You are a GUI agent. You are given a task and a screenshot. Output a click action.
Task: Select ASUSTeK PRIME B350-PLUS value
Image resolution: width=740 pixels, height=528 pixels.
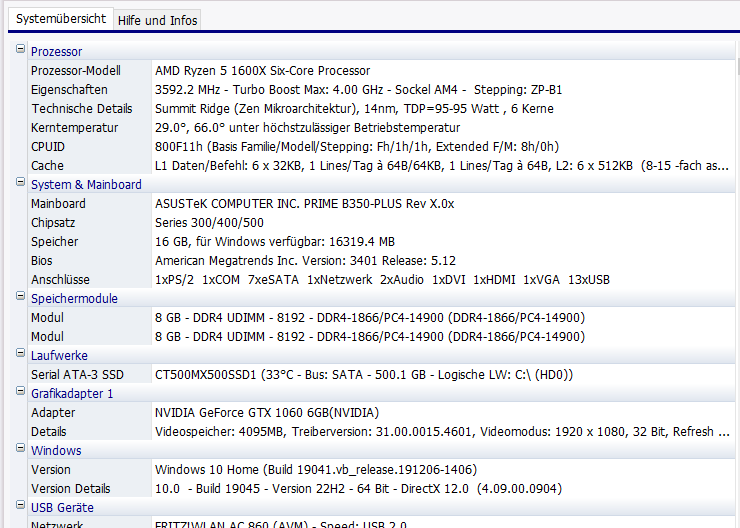point(304,204)
